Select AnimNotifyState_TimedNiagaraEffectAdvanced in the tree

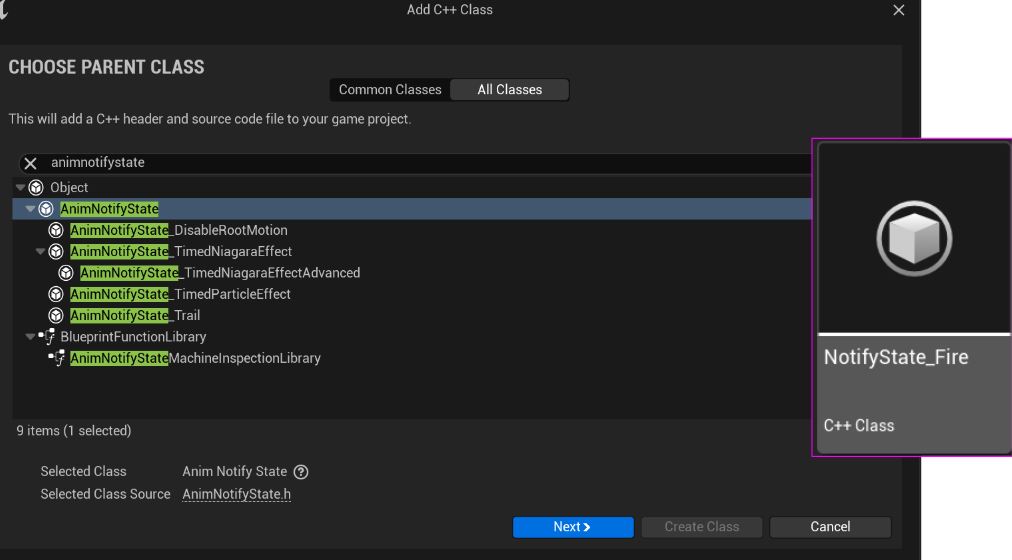[220, 273]
